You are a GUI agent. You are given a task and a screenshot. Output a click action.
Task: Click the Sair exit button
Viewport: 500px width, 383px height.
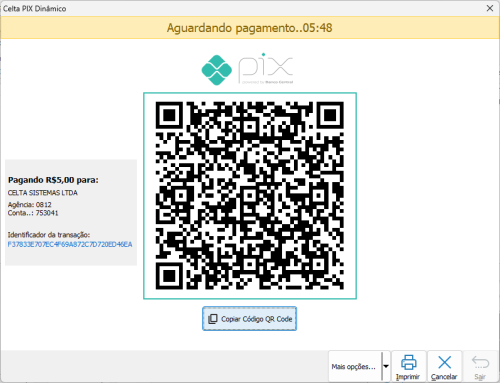pyautogui.click(x=480, y=367)
